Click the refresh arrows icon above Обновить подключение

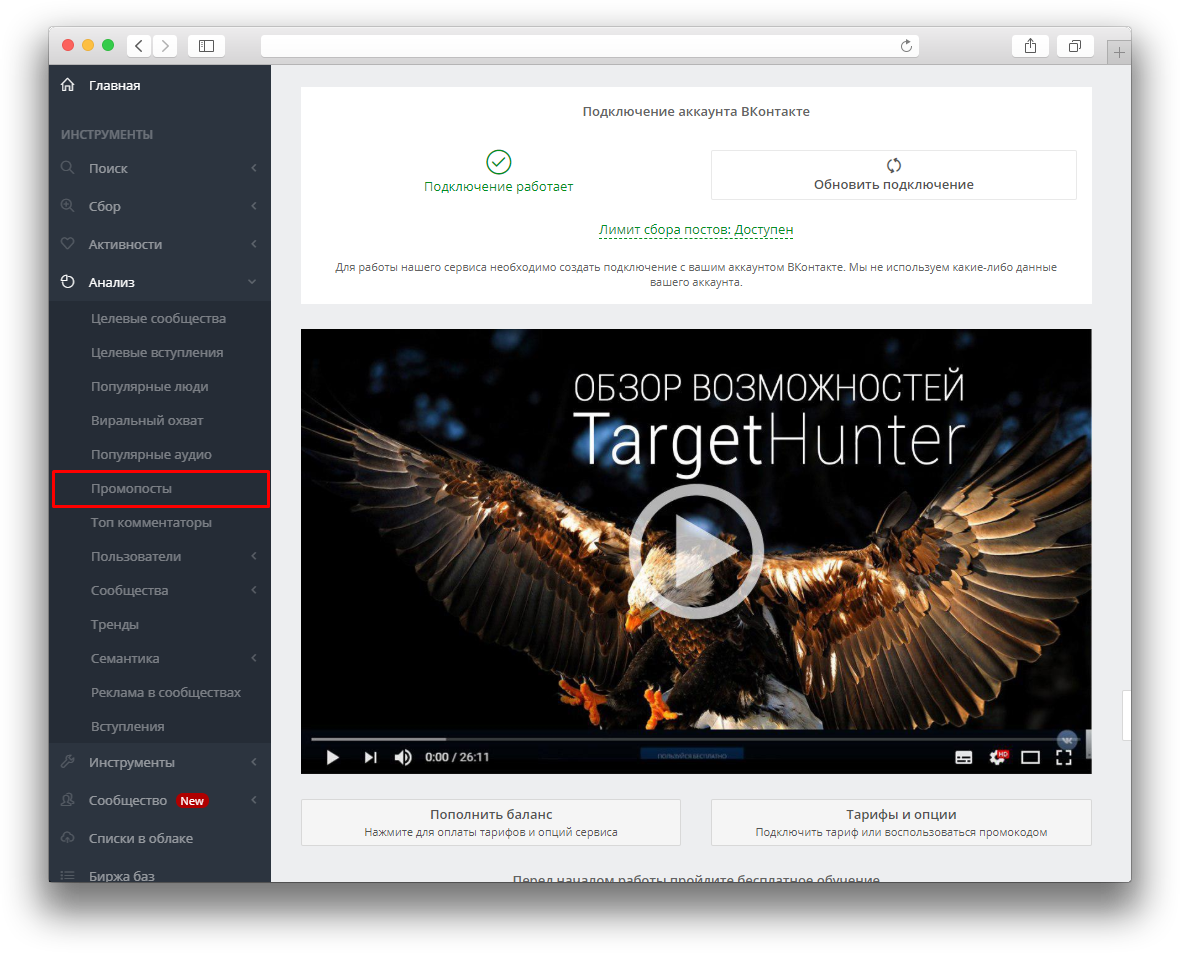coord(893,165)
